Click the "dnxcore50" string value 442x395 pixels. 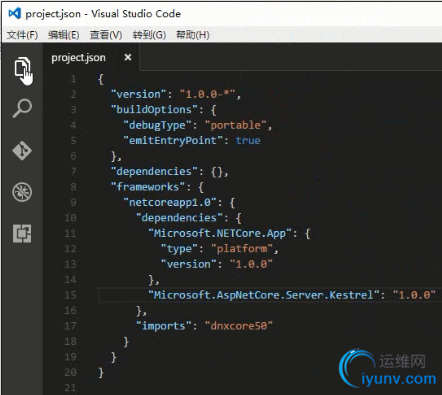[239, 326]
